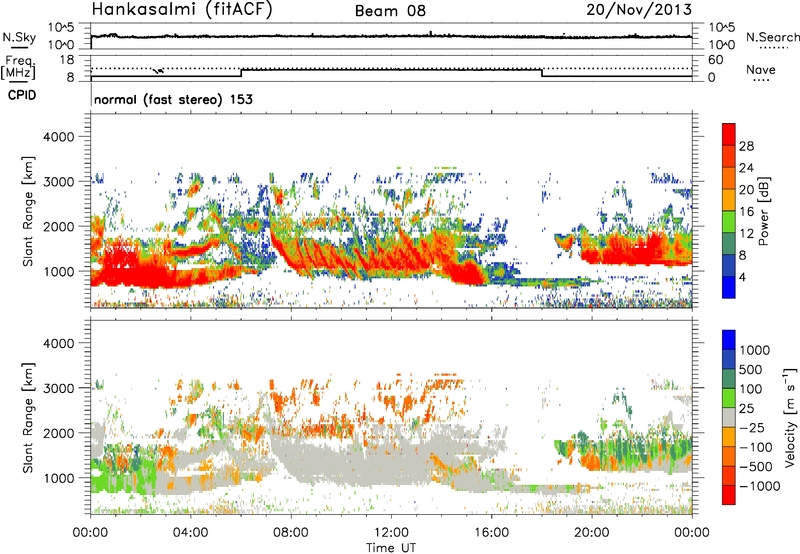Select the 'Beam 08' label
800x554 pixels.
click(x=390, y=11)
